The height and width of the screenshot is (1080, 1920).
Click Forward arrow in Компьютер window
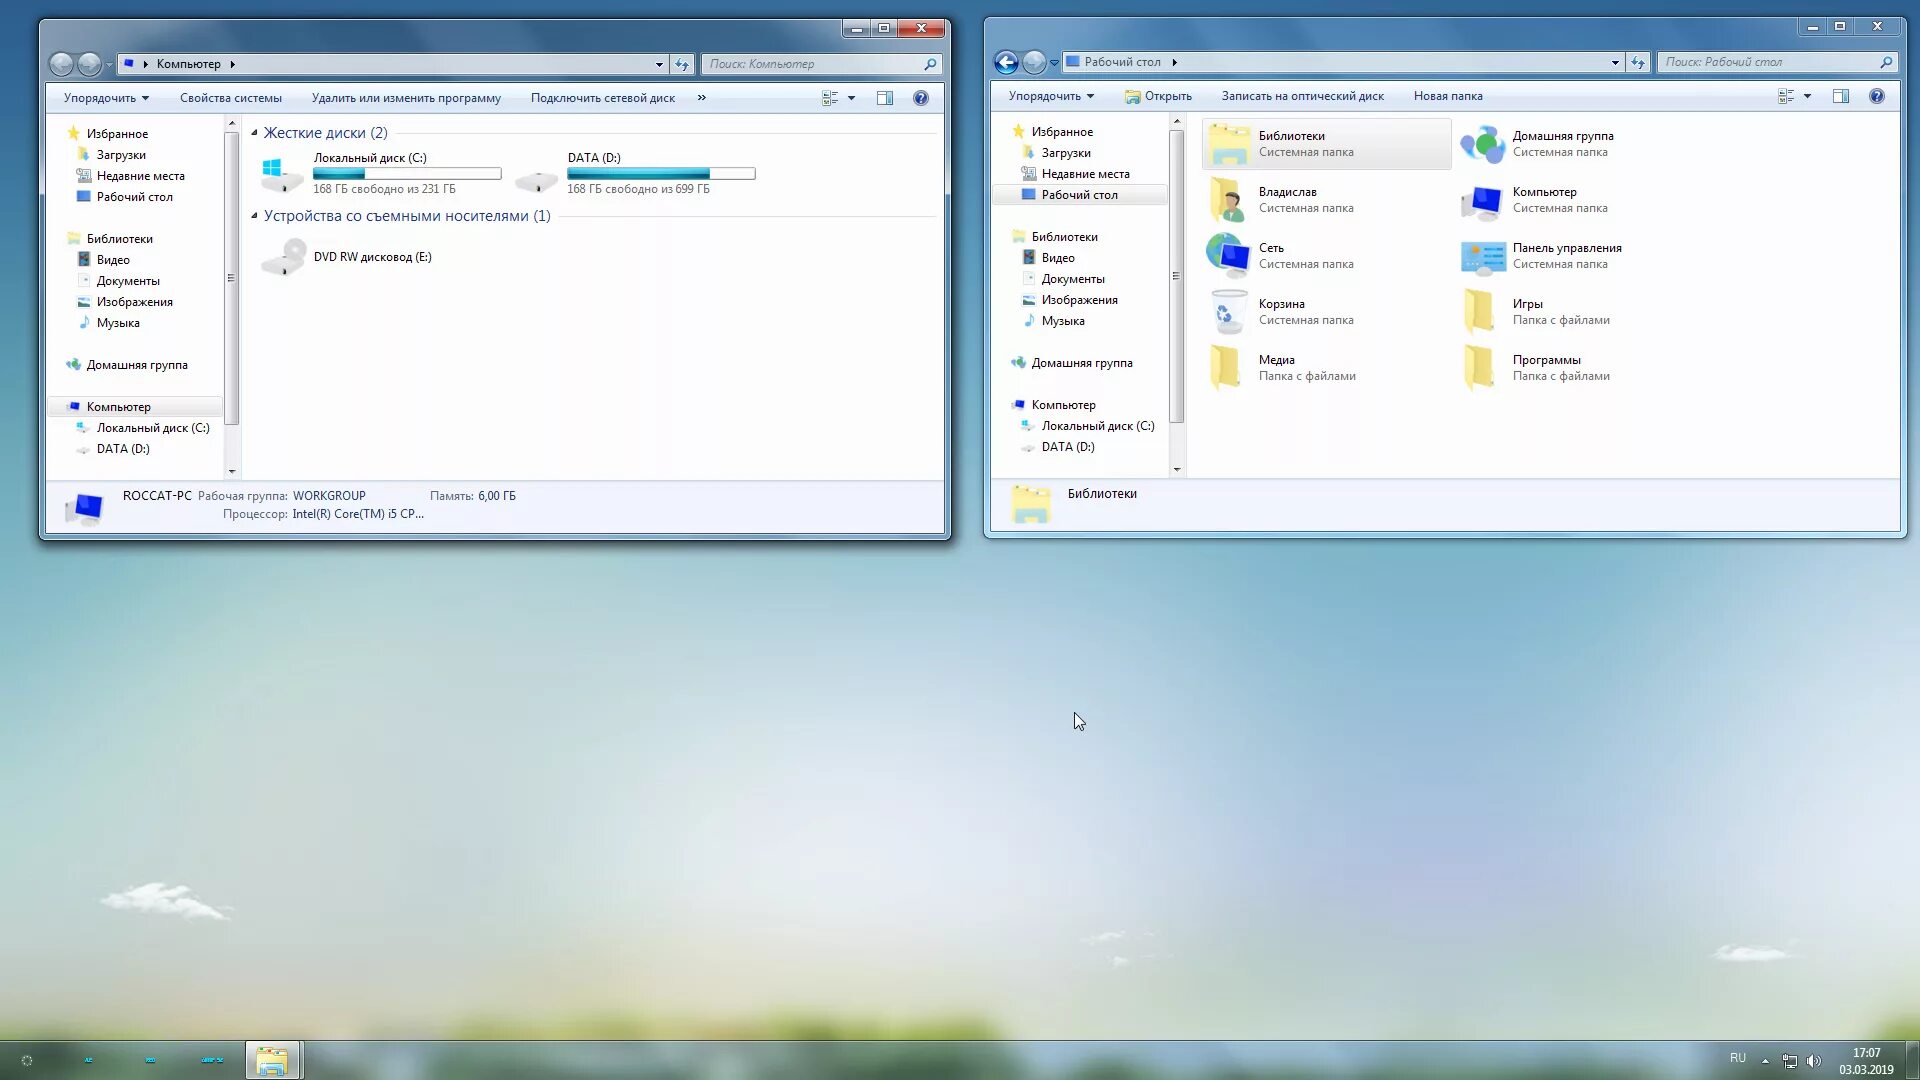(x=89, y=64)
